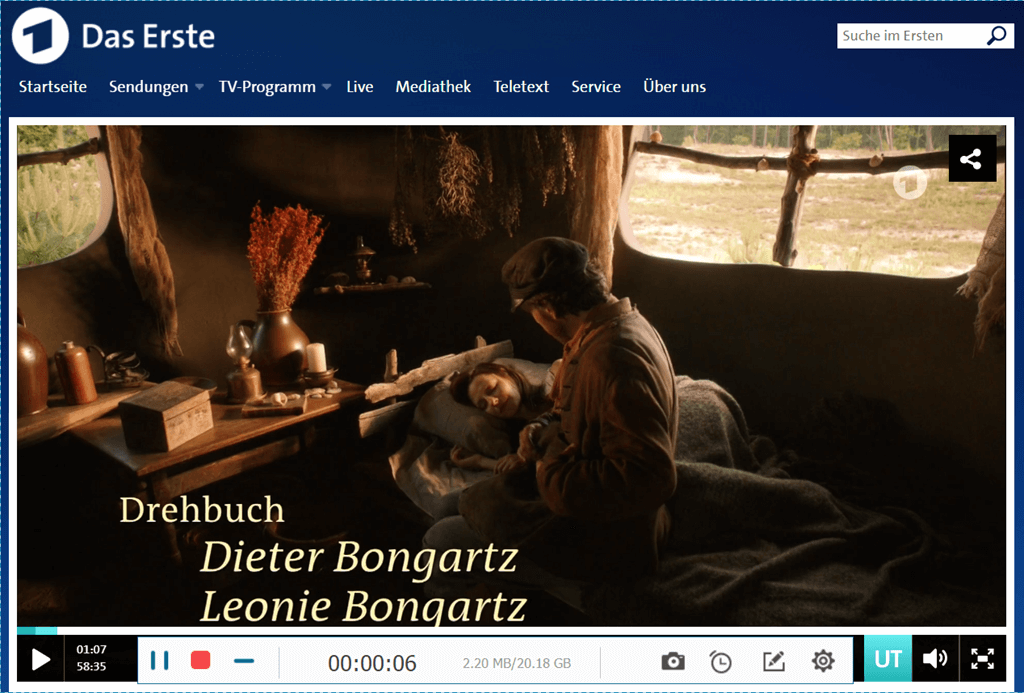This screenshot has height=693, width=1024.
Task: Open the Live menu item
Action: click(x=360, y=87)
